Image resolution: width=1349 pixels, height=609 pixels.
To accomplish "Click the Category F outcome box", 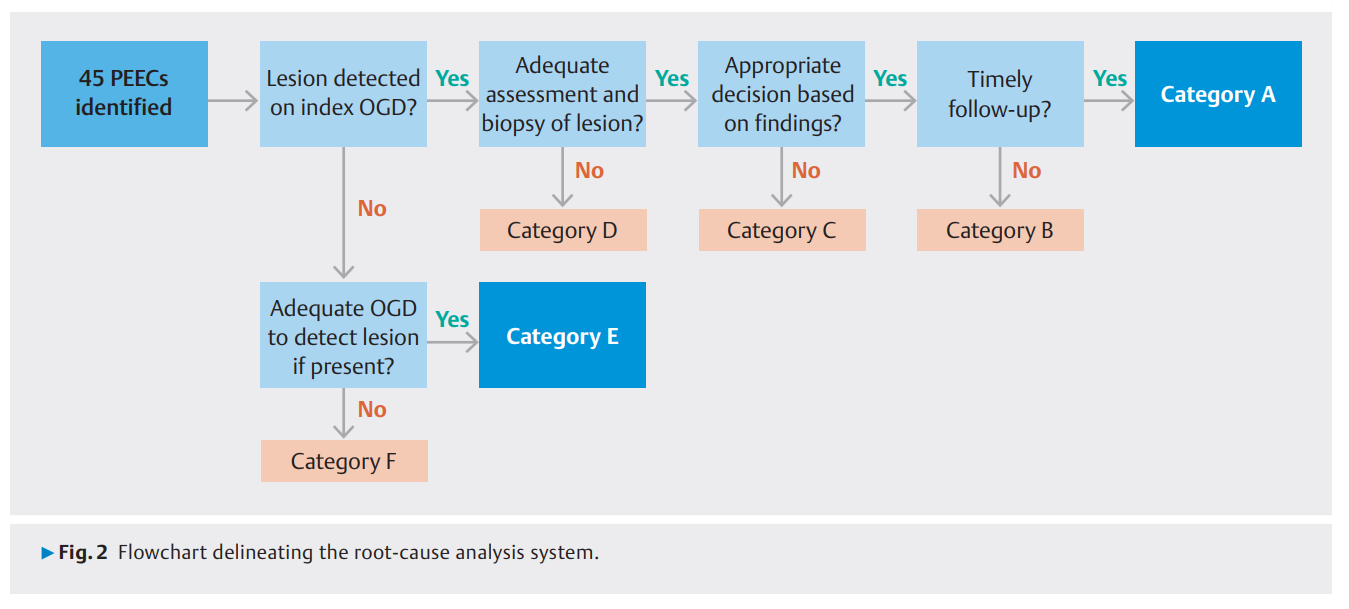I will [344, 462].
